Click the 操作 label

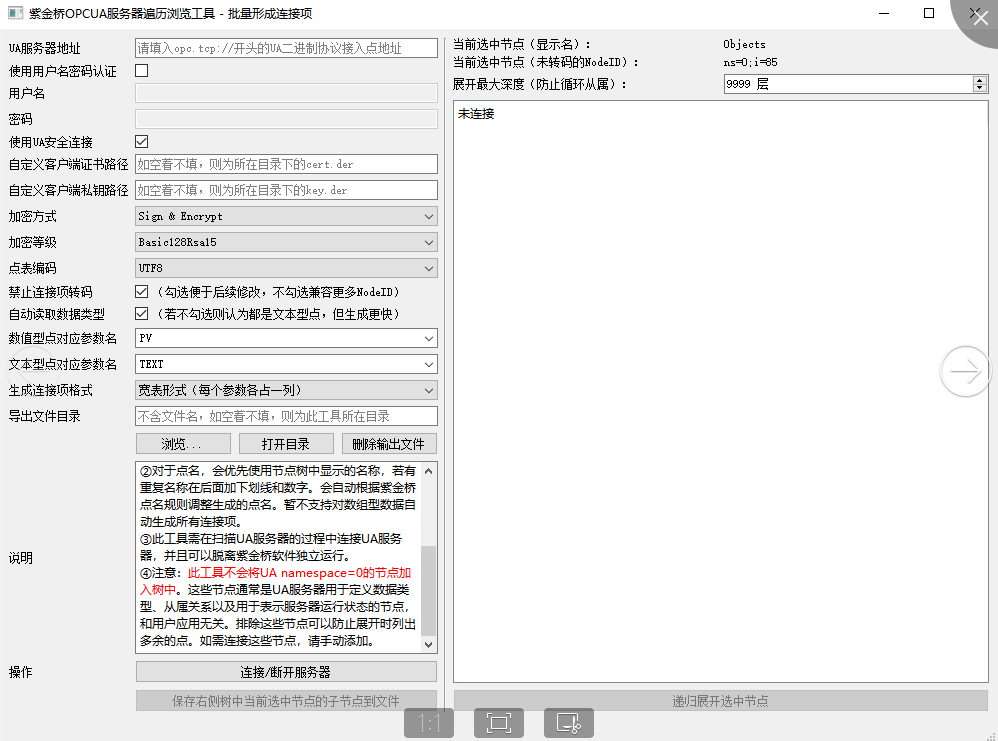pos(20,672)
